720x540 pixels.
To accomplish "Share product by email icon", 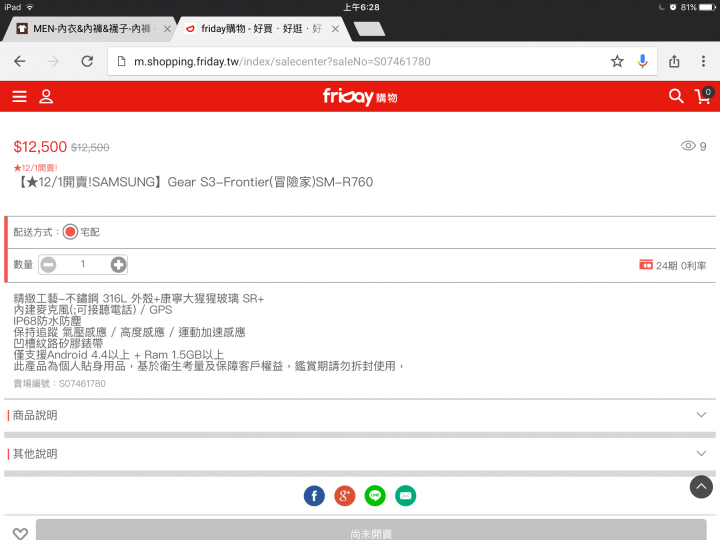I will click(405, 495).
